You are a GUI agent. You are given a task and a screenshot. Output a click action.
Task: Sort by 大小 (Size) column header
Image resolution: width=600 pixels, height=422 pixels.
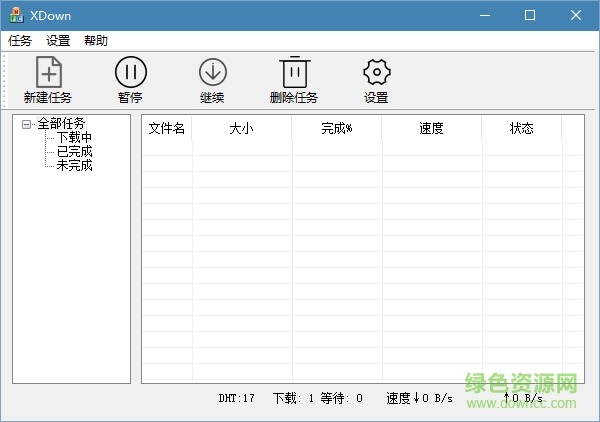pos(241,129)
